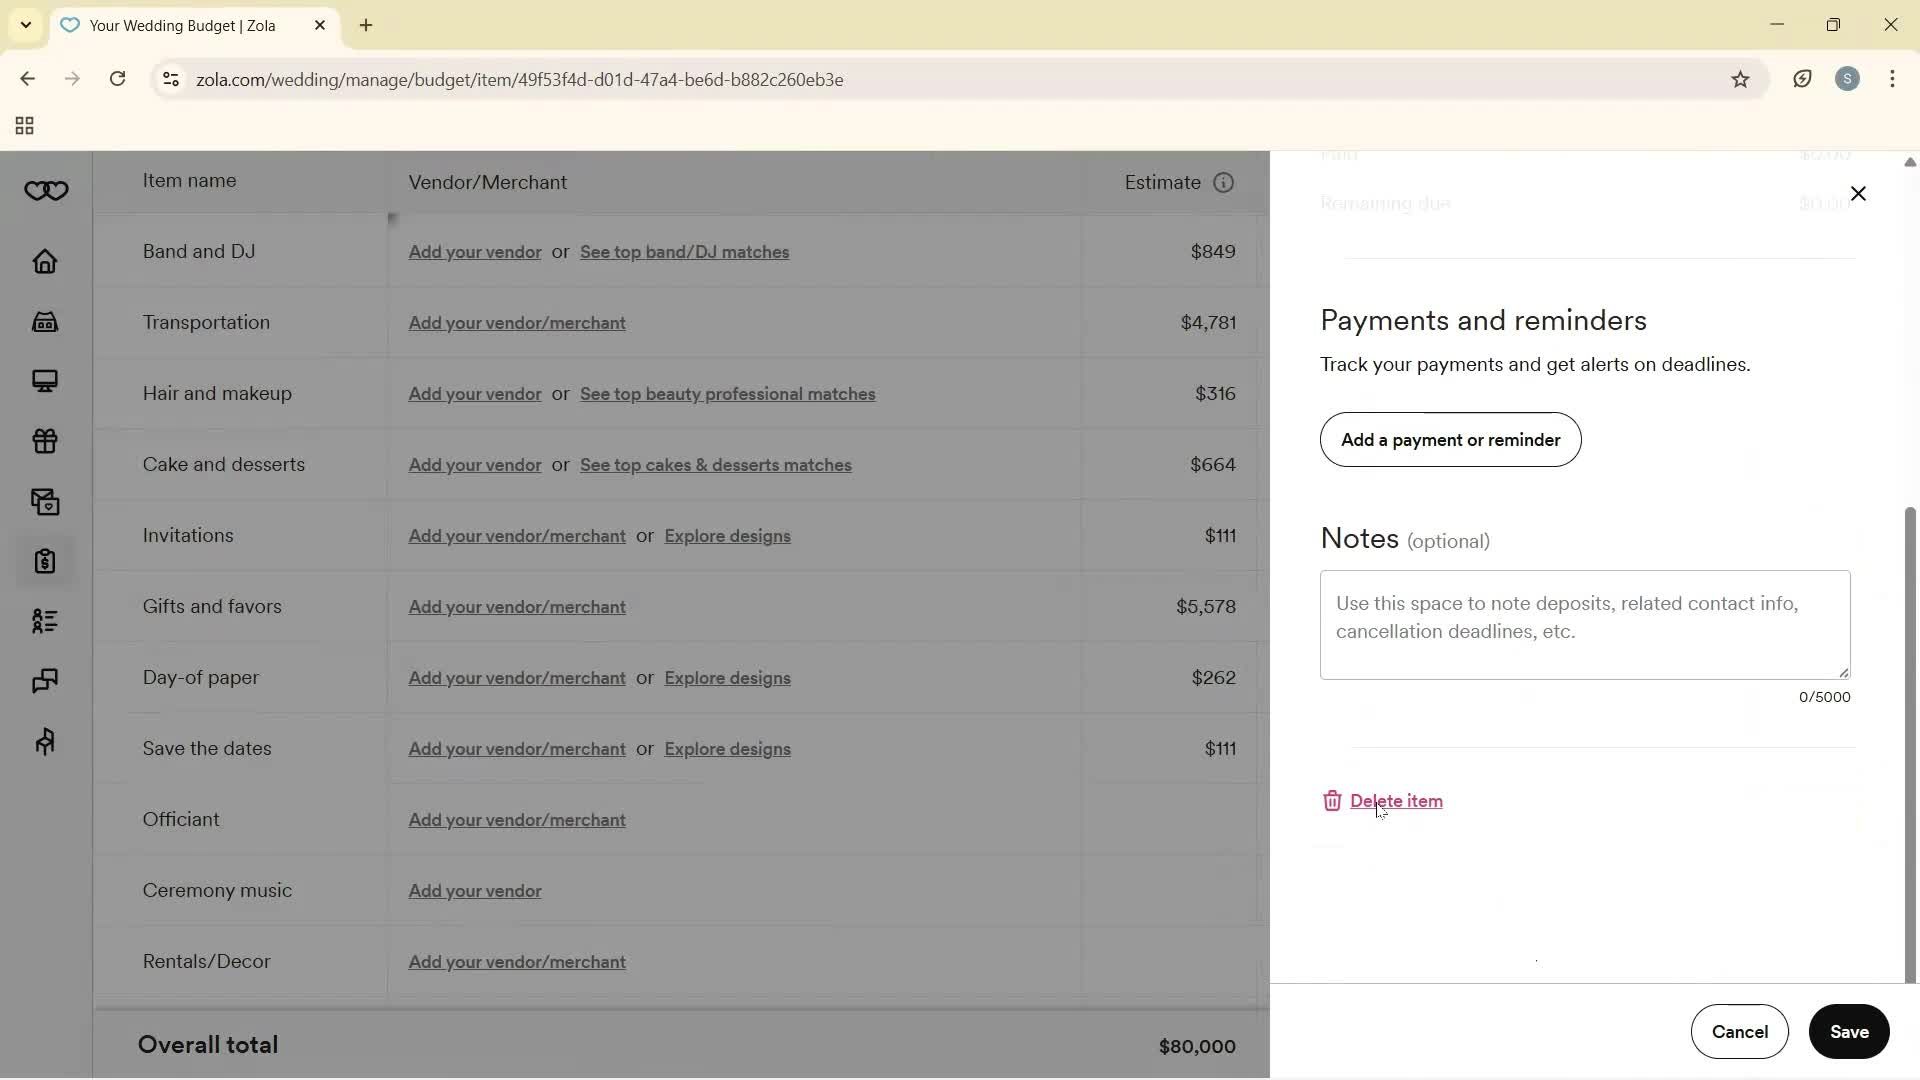The width and height of the screenshot is (1920, 1080).
Task: Open the seating chart chair icon
Action: click(45, 741)
